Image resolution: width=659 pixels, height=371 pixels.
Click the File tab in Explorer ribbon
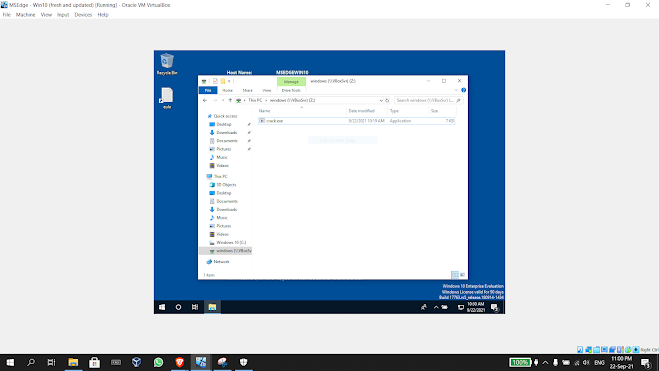208,90
